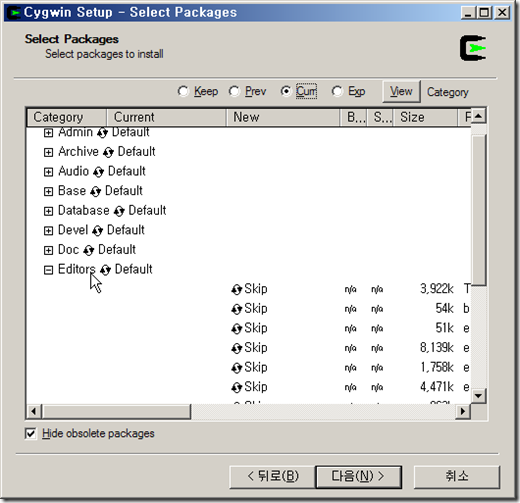Select the Prev radio button
520x503 pixels.
click(x=234, y=91)
